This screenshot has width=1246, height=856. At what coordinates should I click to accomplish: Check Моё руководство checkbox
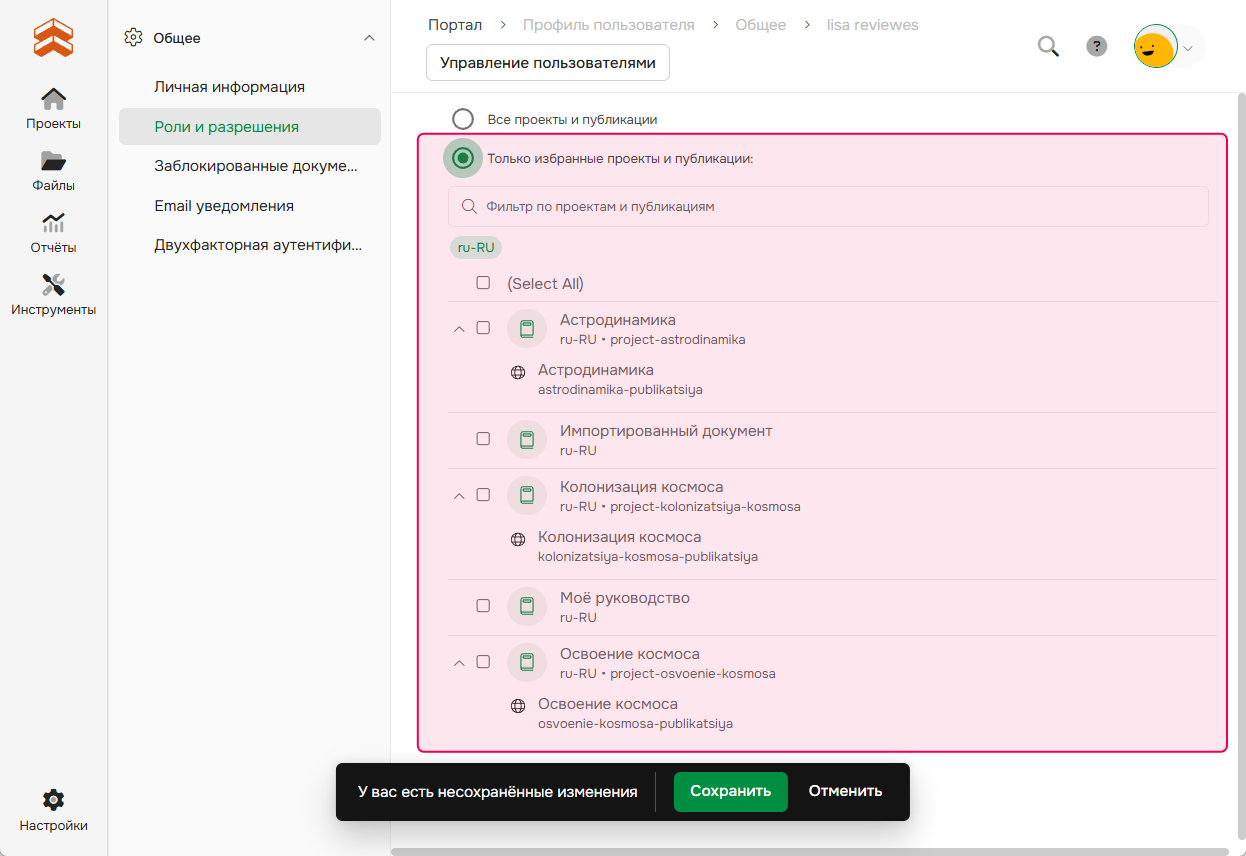[483, 606]
